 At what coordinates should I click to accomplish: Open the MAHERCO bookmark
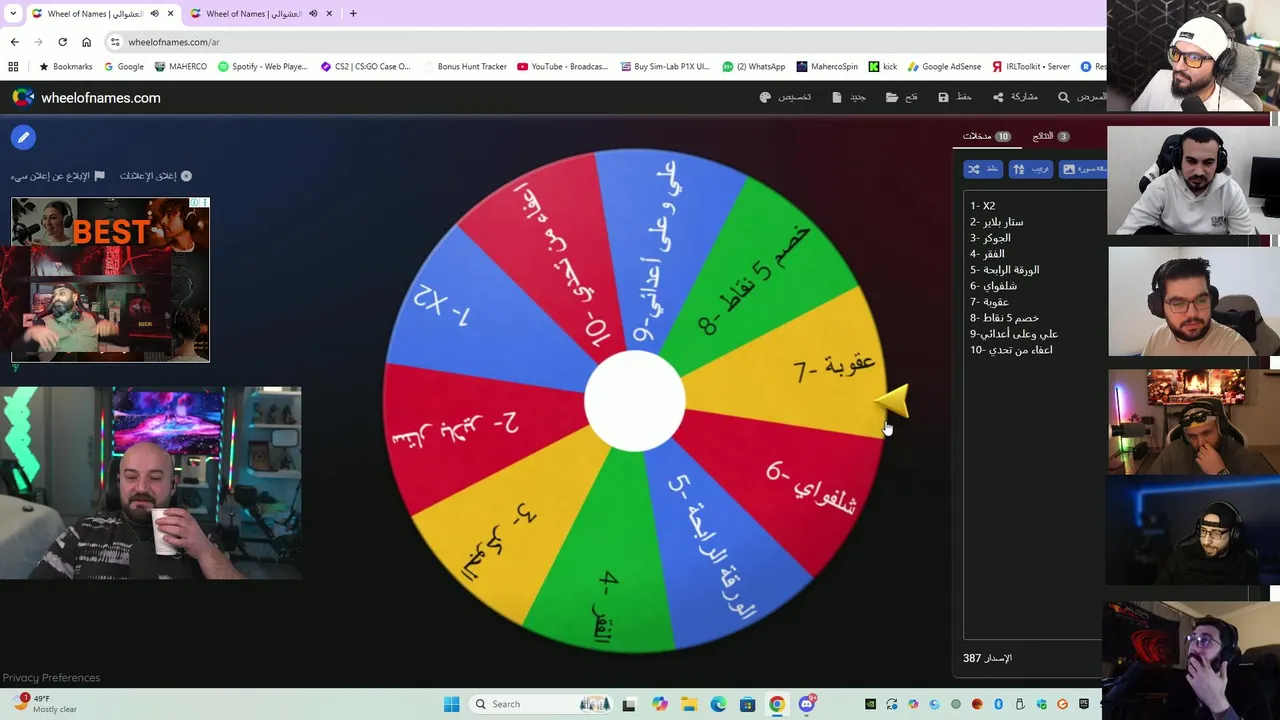click(x=181, y=67)
